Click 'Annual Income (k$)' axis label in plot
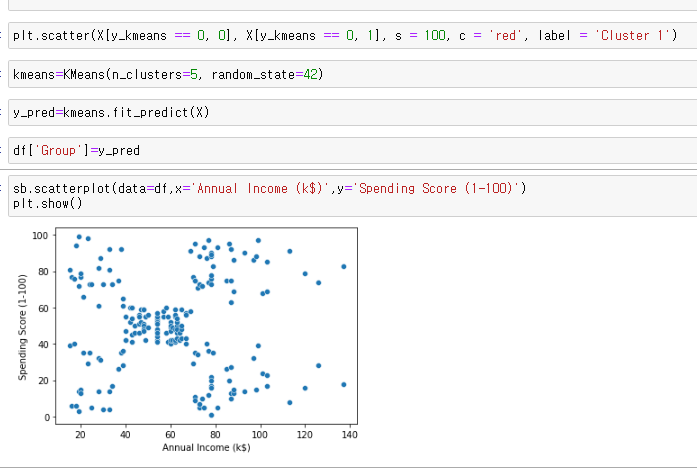Screen dimensions: 697x472 pos(206,447)
